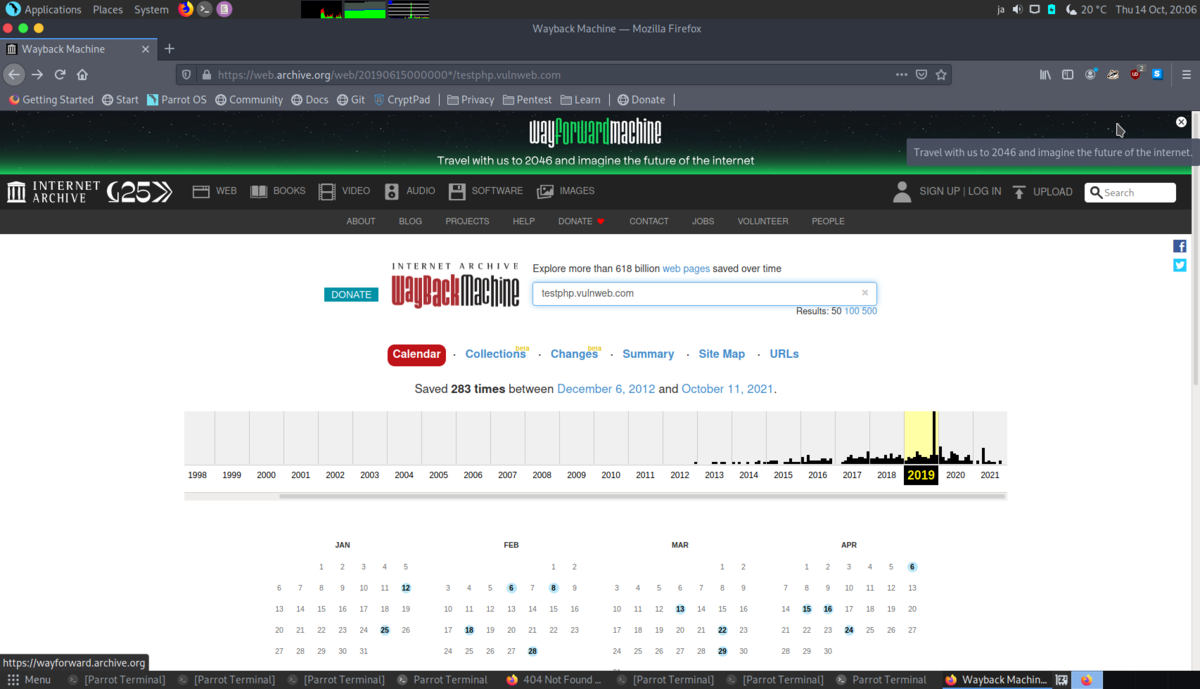Open the Firefox library icon
The height and width of the screenshot is (689, 1200).
[1045, 74]
